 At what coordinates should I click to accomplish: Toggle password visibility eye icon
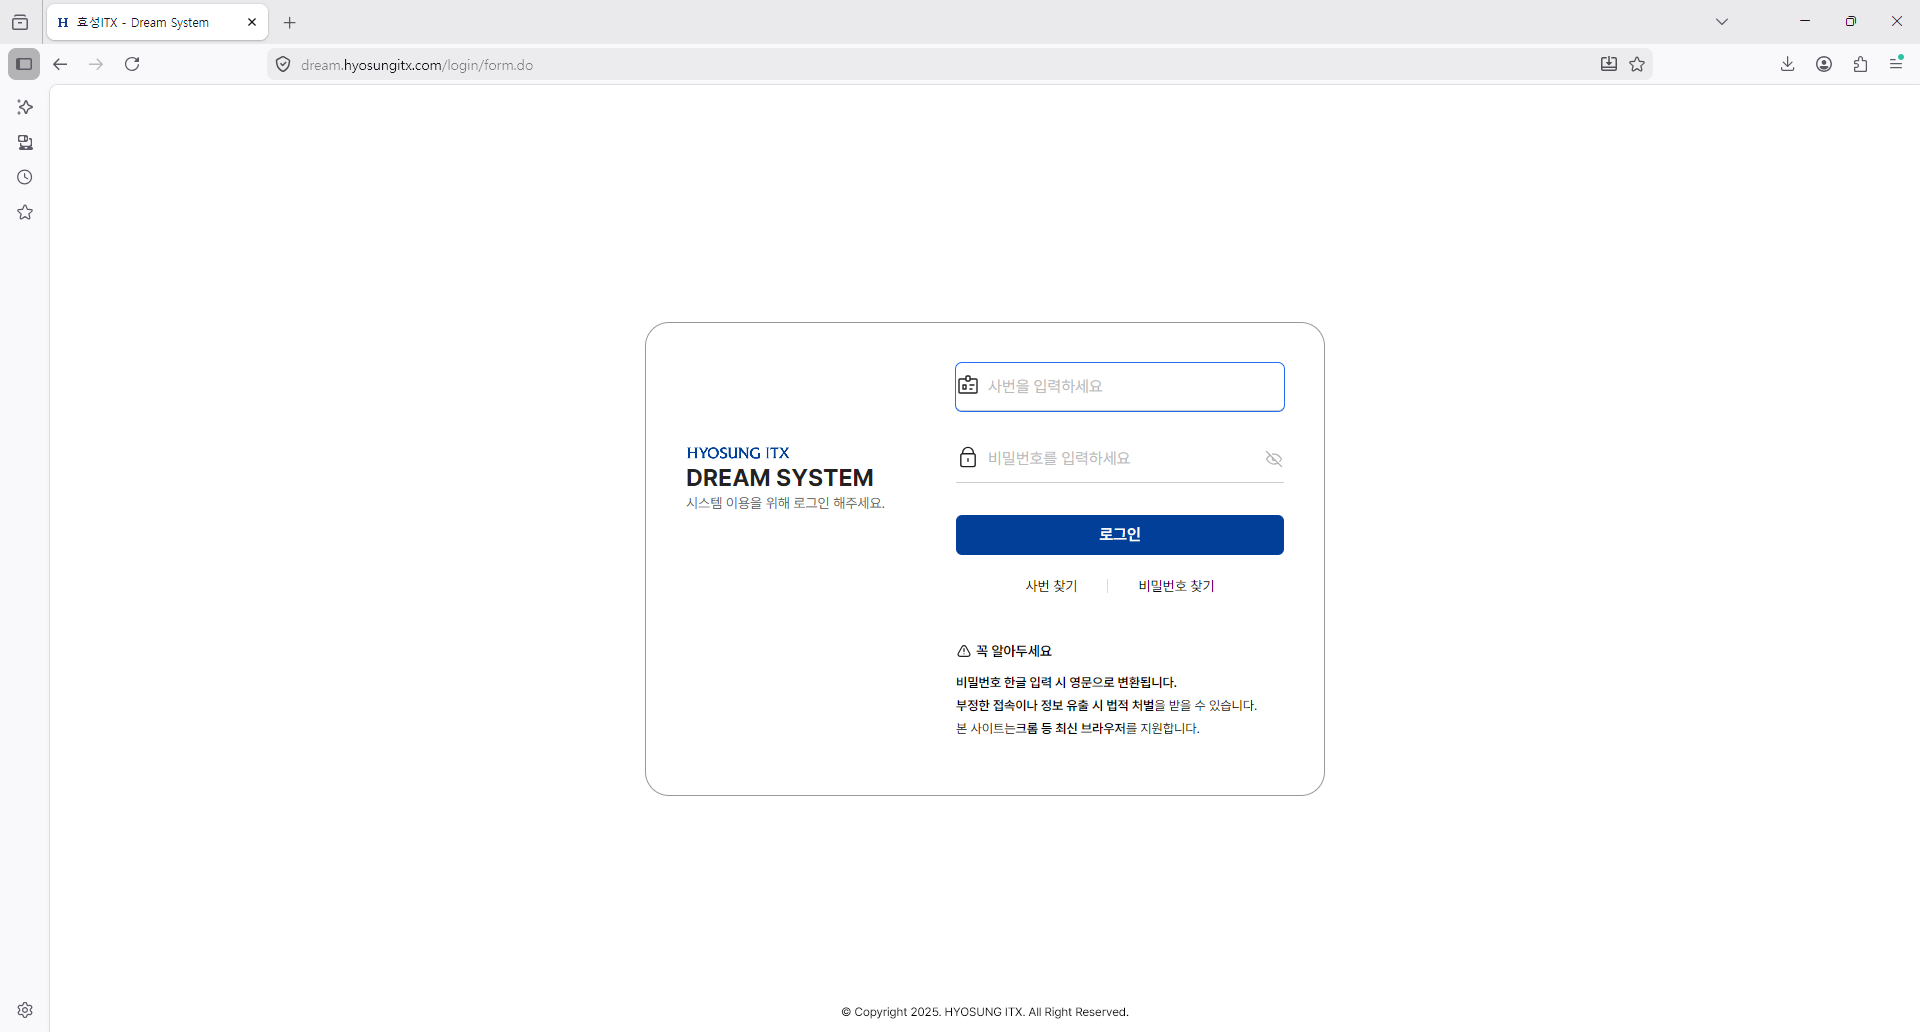coord(1274,459)
